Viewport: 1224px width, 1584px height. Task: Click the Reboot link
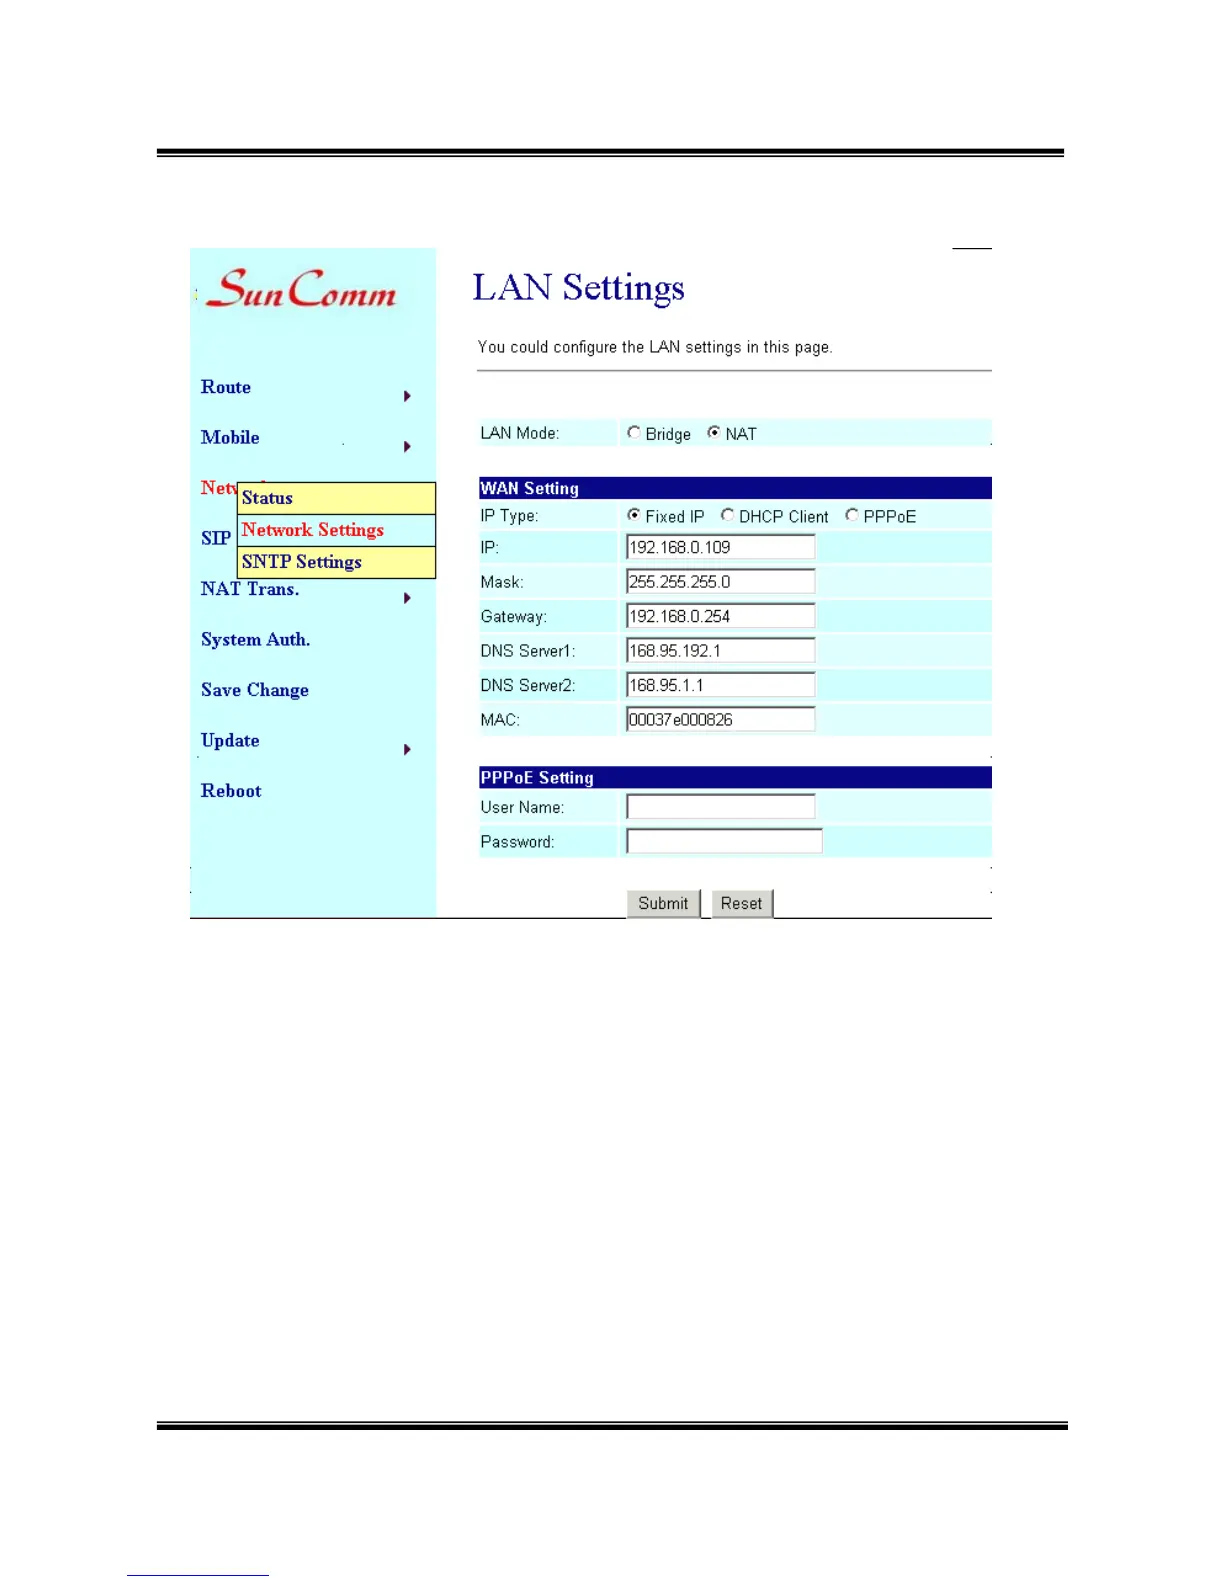click(231, 791)
